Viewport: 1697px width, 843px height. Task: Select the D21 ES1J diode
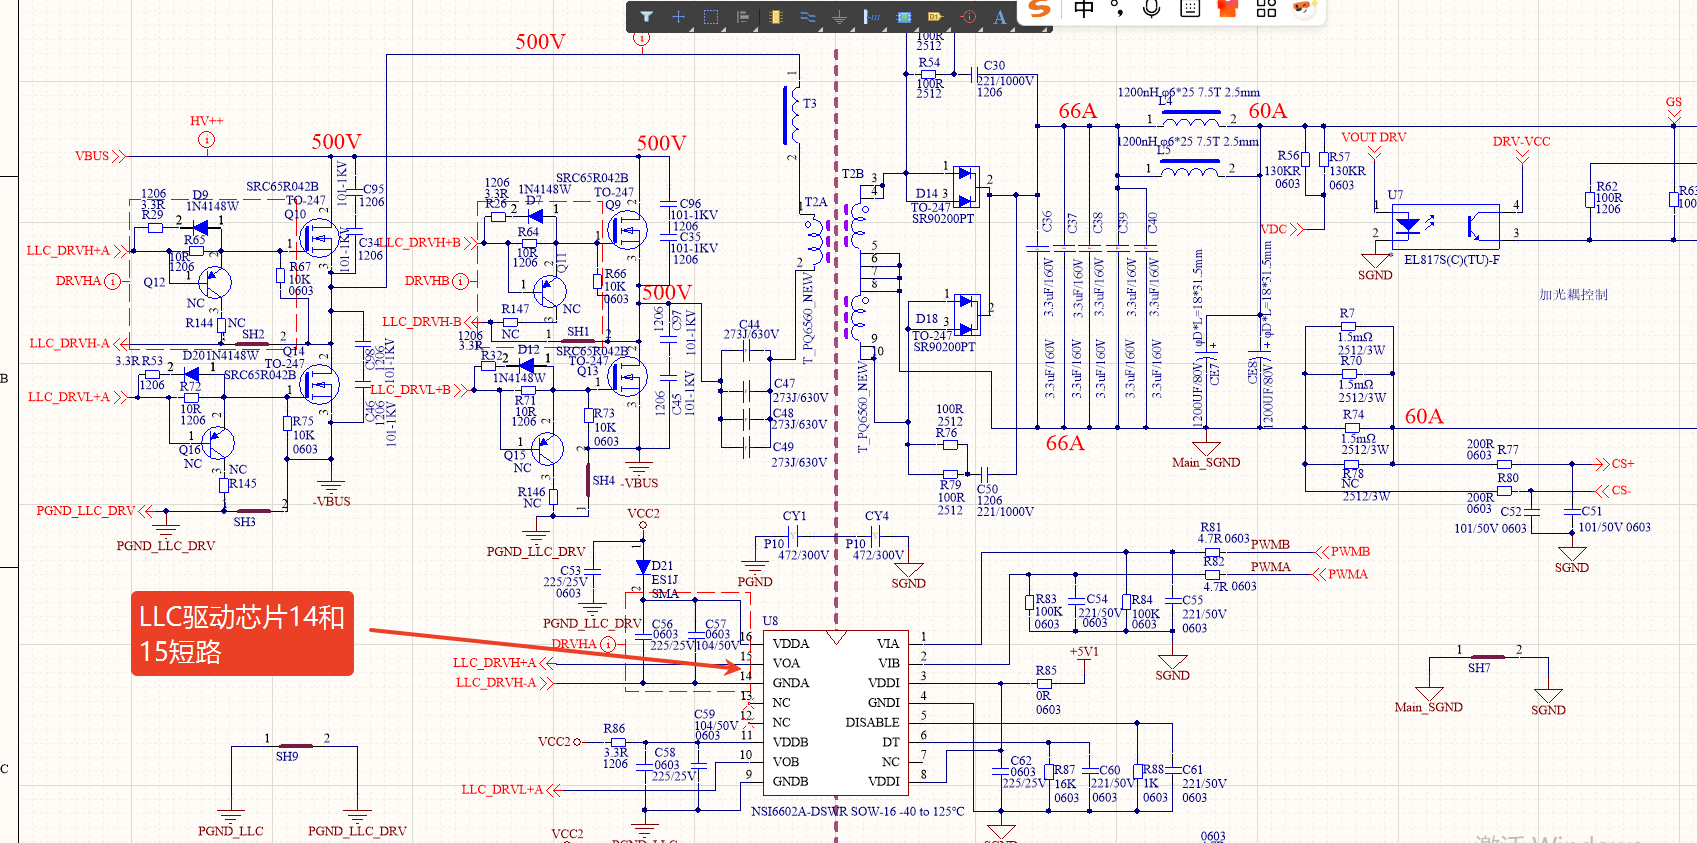(643, 566)
